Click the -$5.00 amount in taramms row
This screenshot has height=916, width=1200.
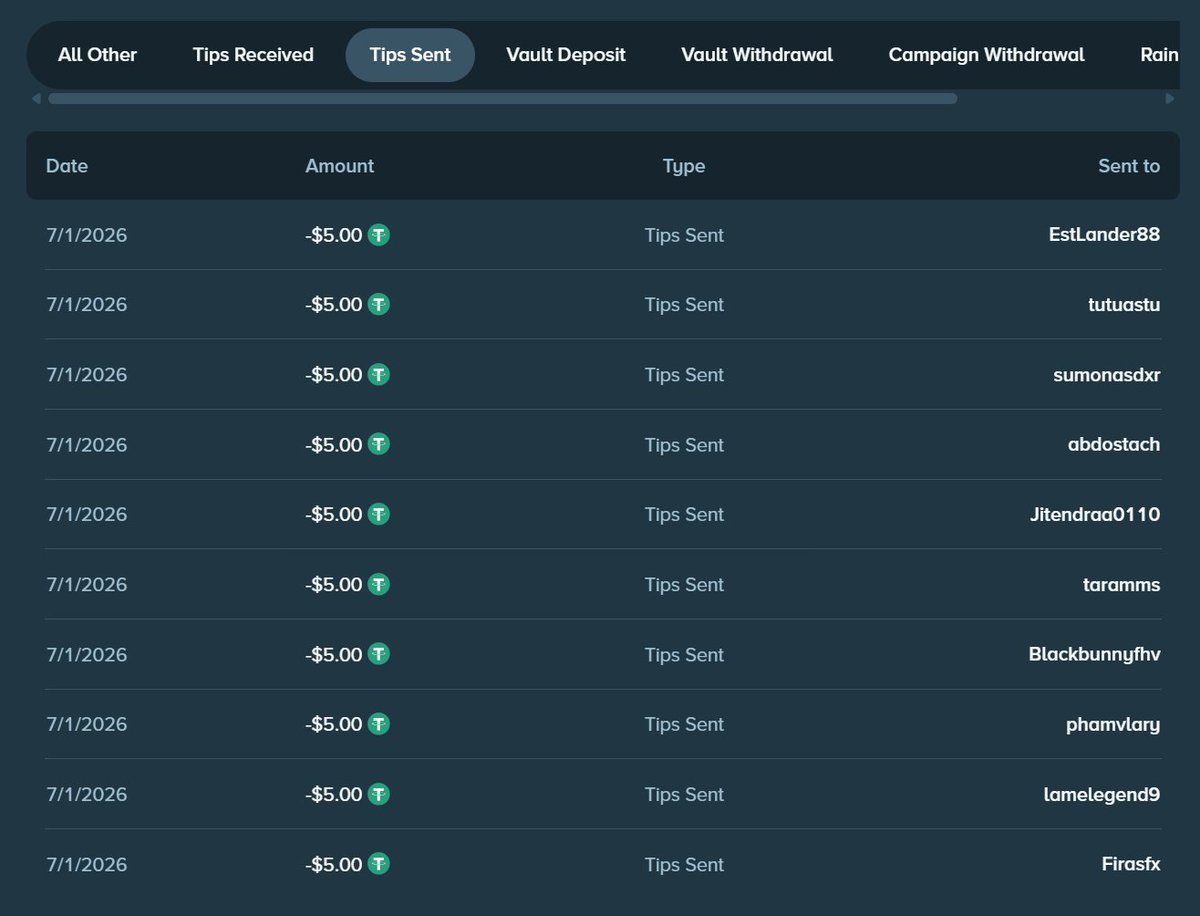tap(334, 584)
